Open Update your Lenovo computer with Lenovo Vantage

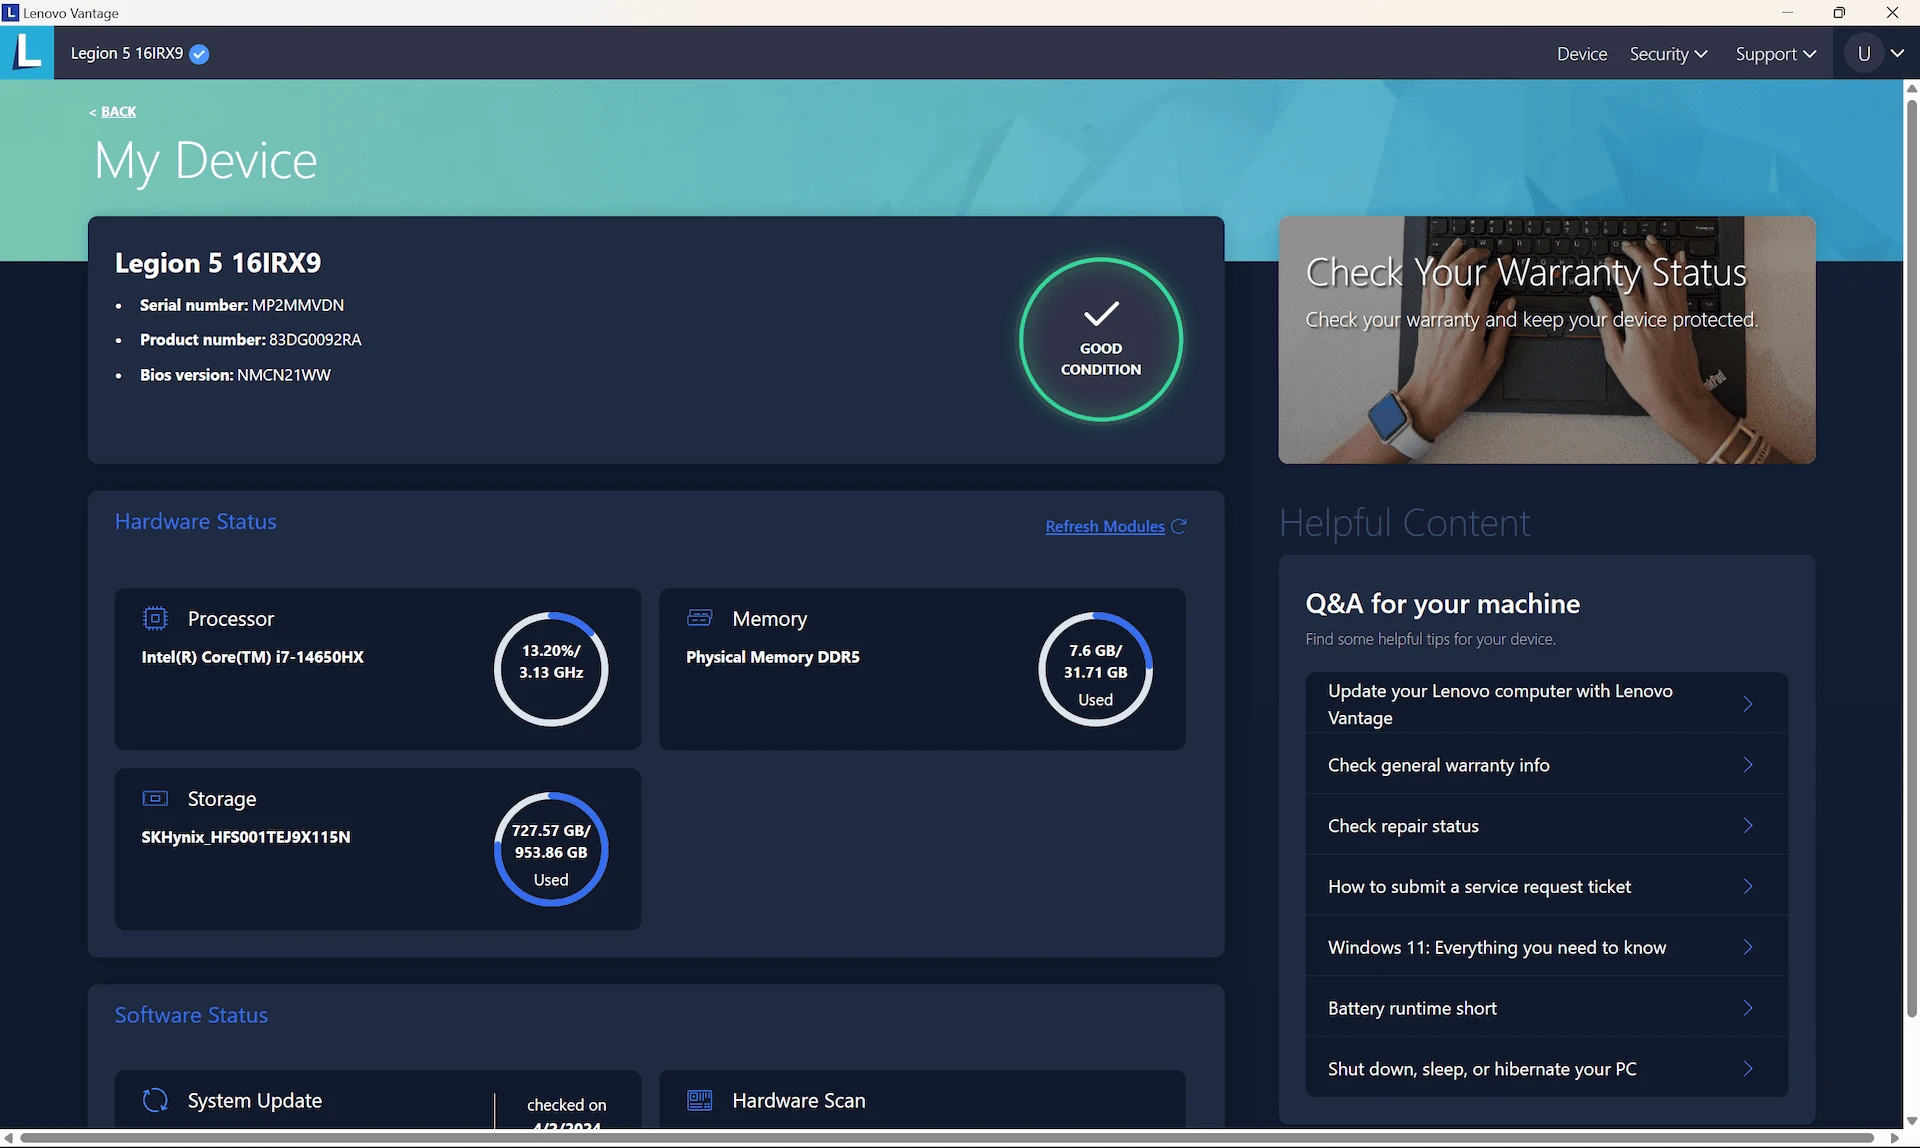tap(1547, 704)
